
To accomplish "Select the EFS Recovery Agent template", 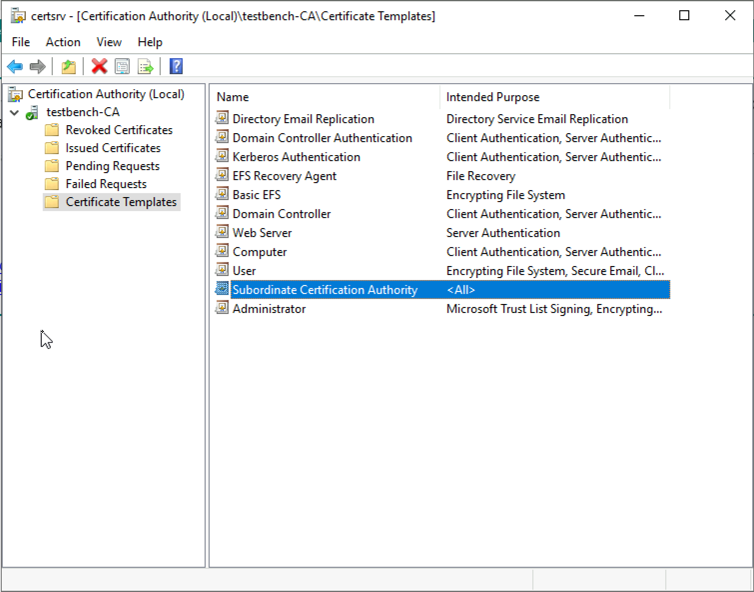I will pyautogui.click(x=284, y=176).
